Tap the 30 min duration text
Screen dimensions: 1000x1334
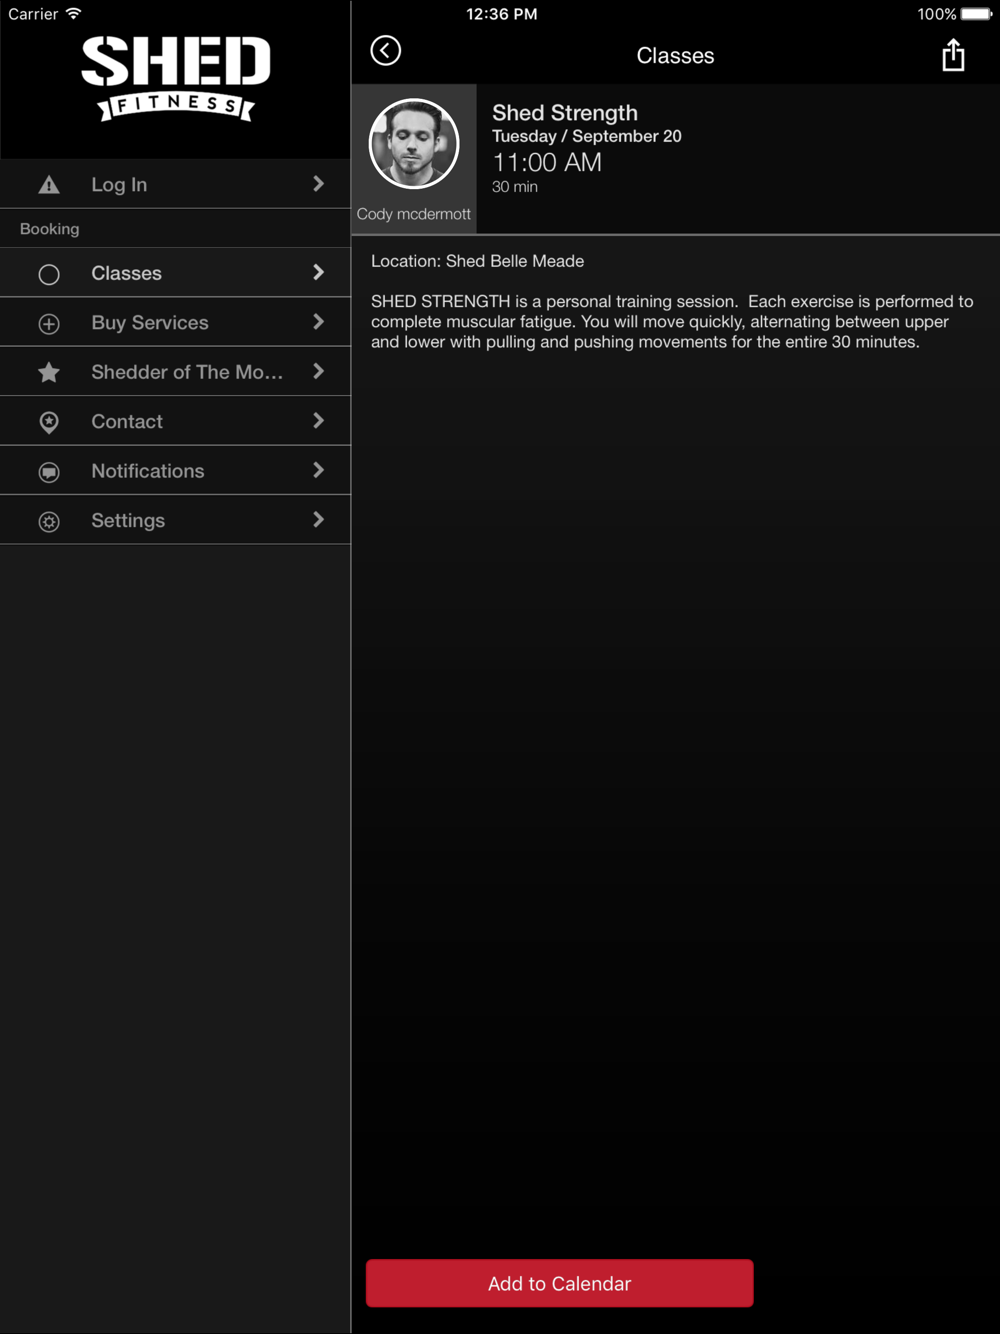coord(515,187)
